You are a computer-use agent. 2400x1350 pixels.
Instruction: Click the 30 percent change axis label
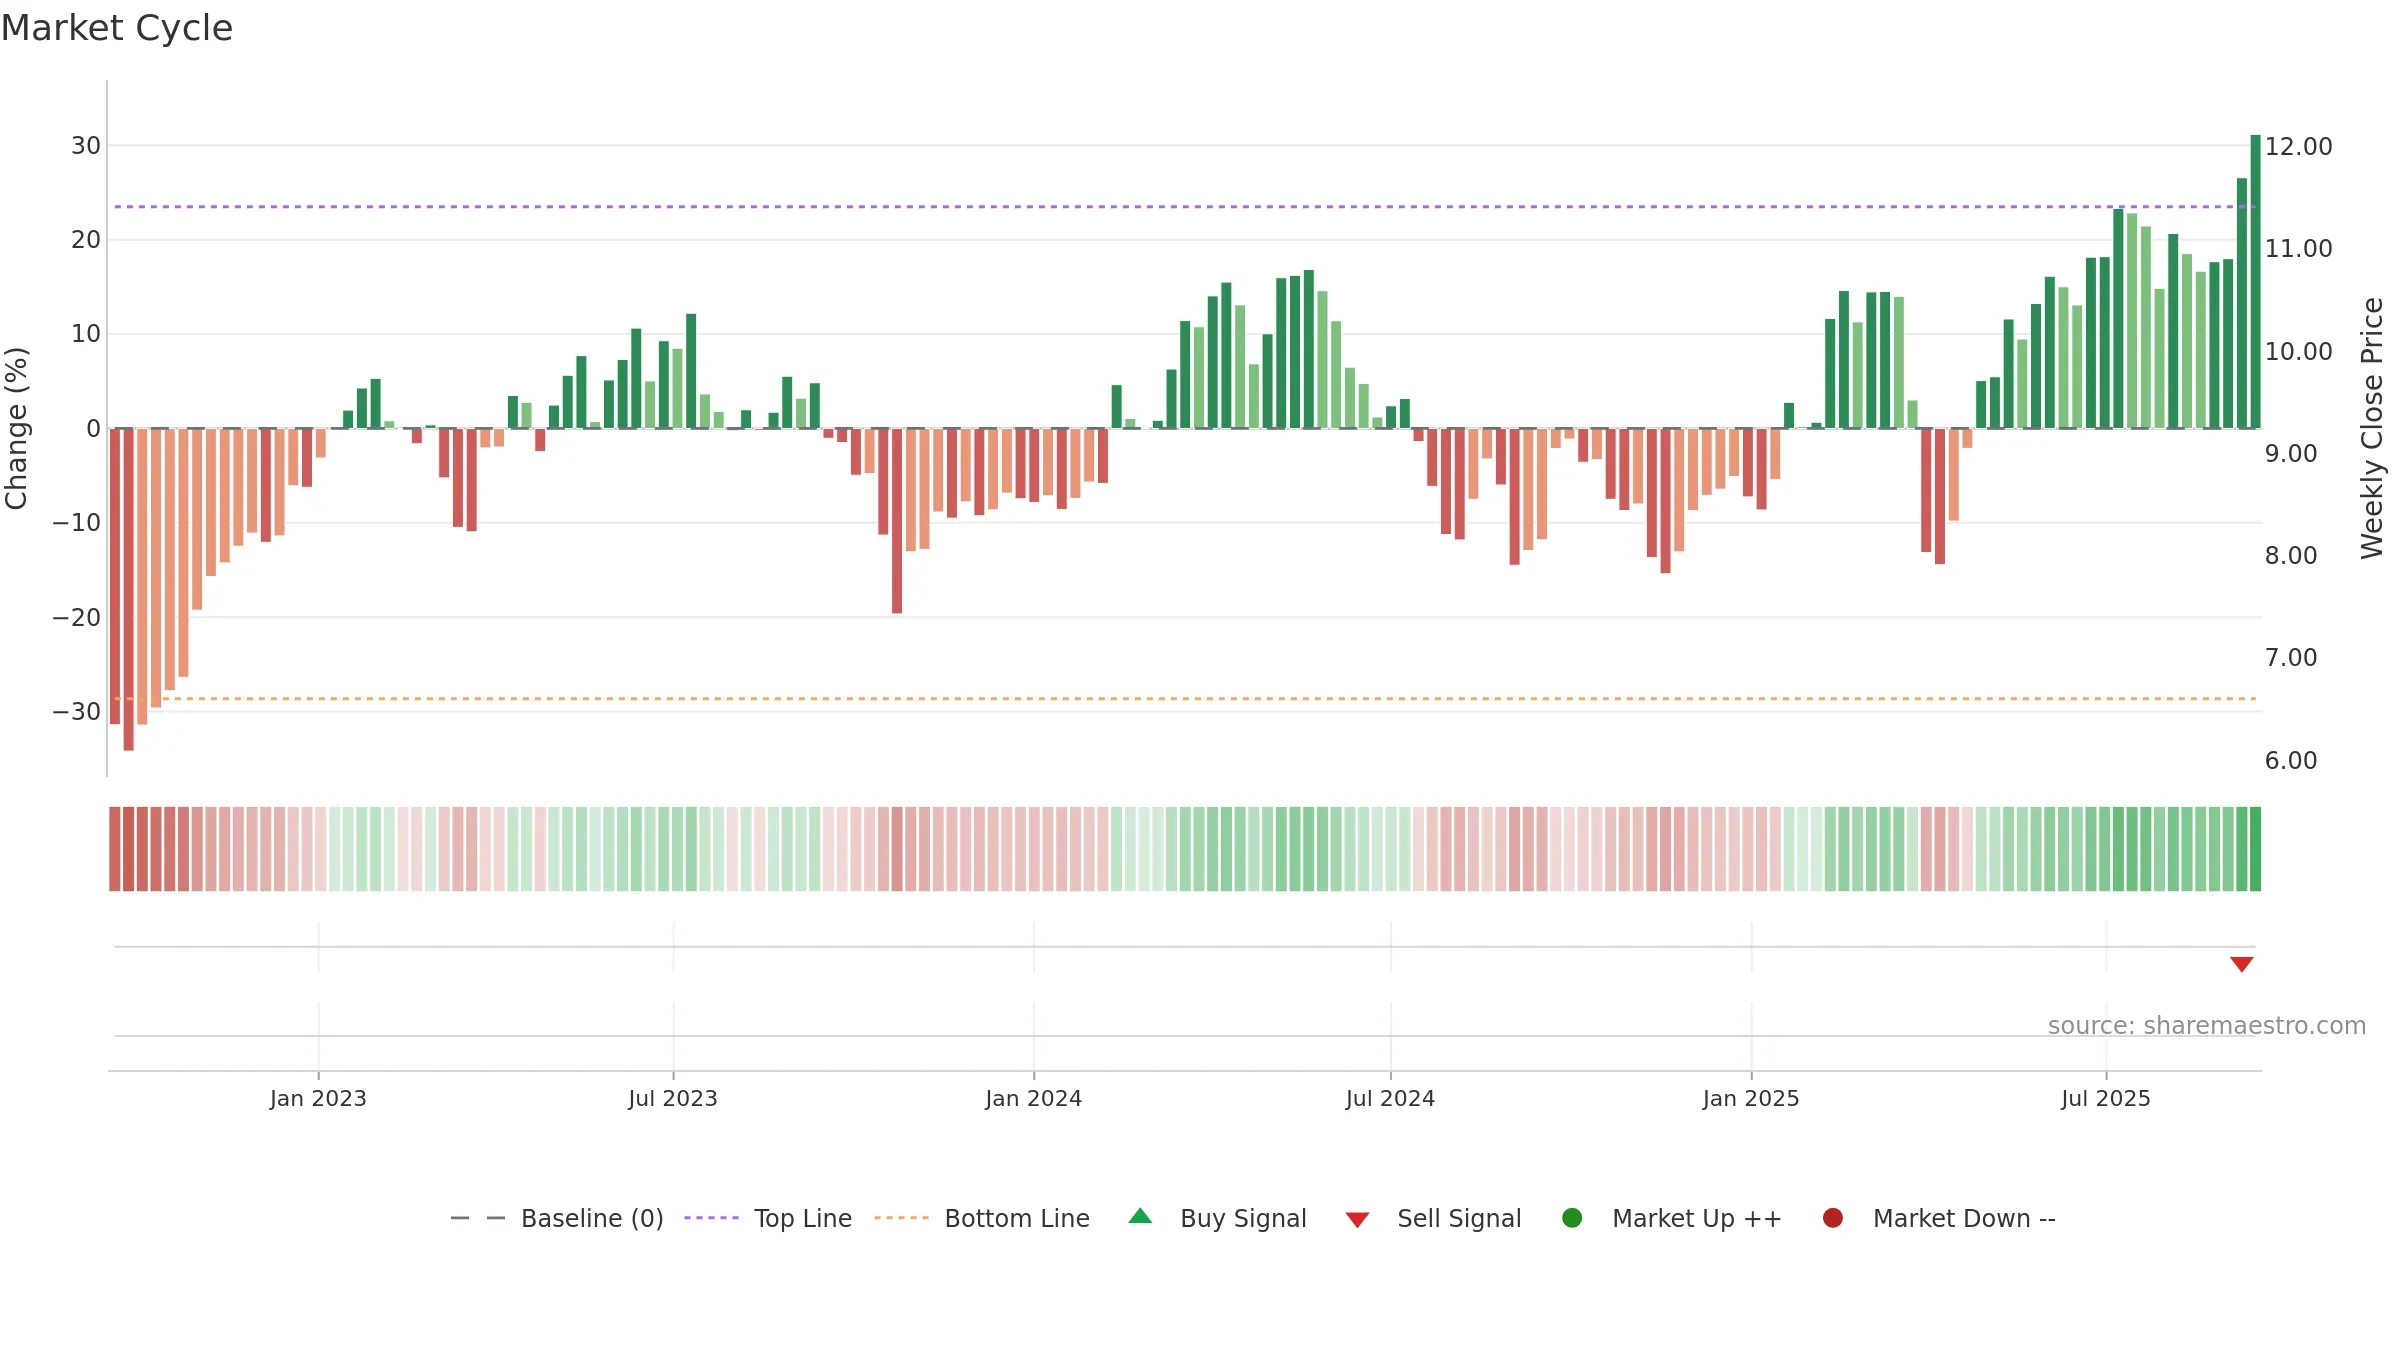[86, 146]
